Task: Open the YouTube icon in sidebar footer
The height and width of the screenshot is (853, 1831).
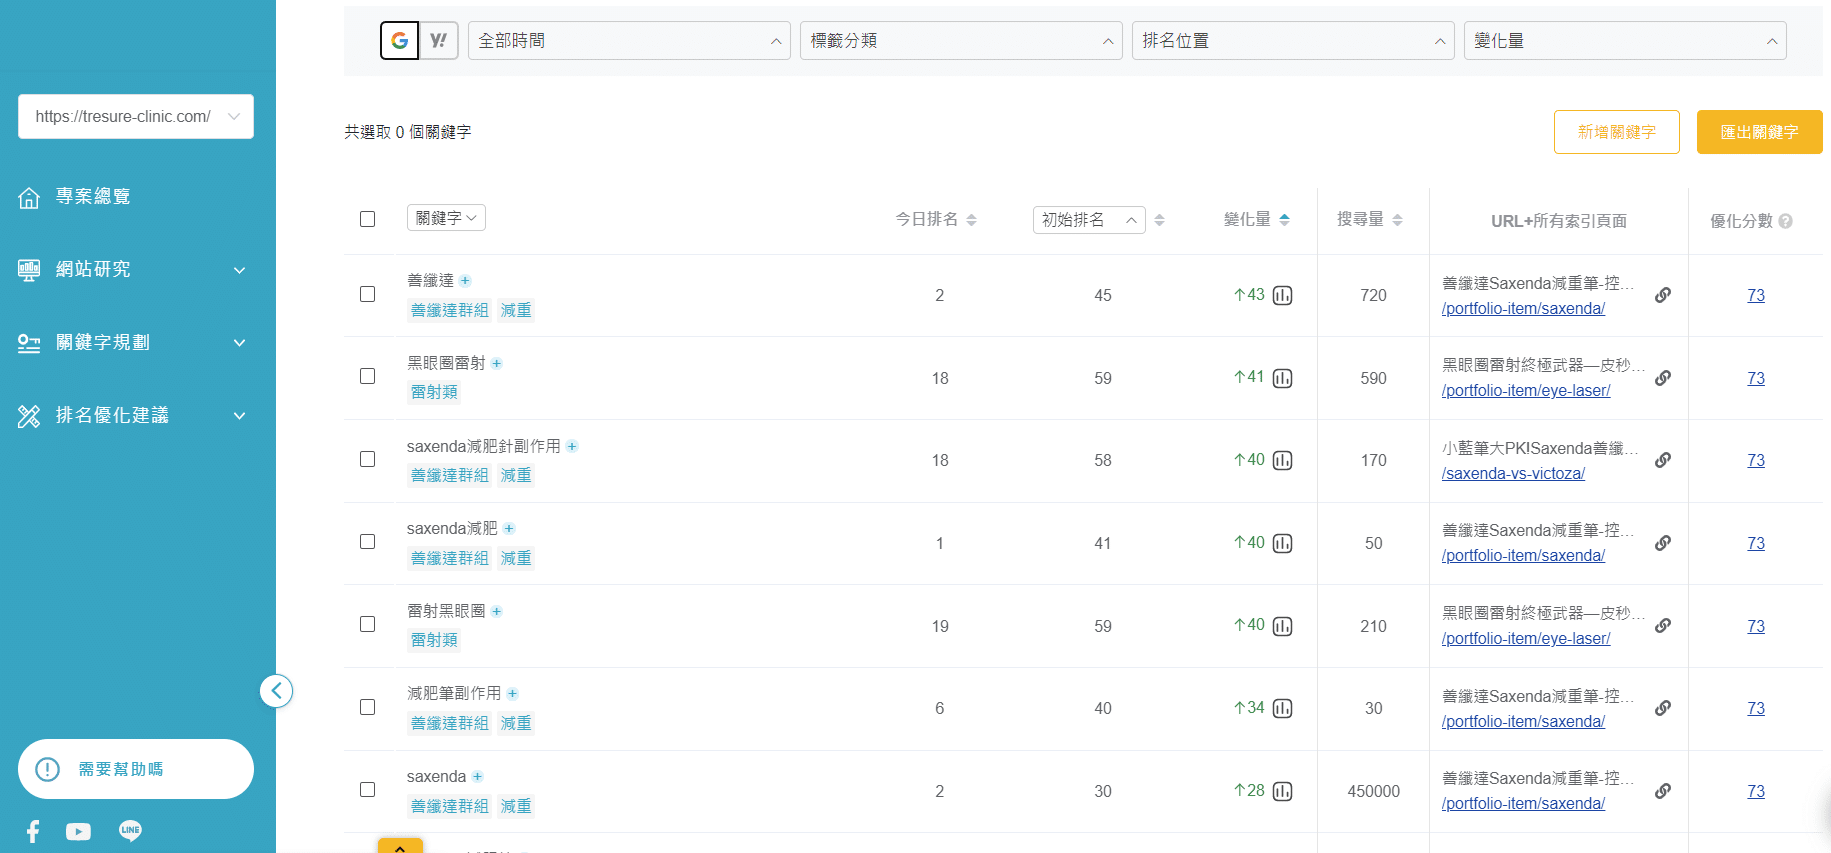Action: point(78,831)
